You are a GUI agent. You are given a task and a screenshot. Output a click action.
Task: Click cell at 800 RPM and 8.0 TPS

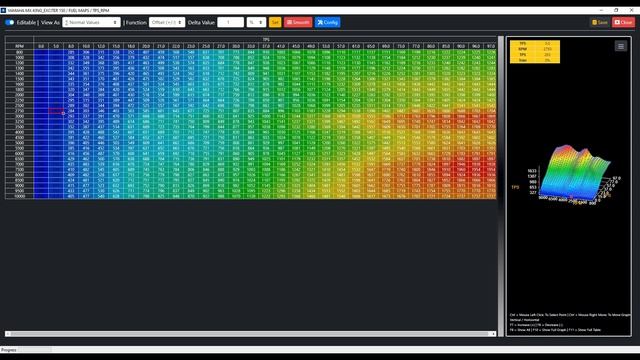point(71,52)
